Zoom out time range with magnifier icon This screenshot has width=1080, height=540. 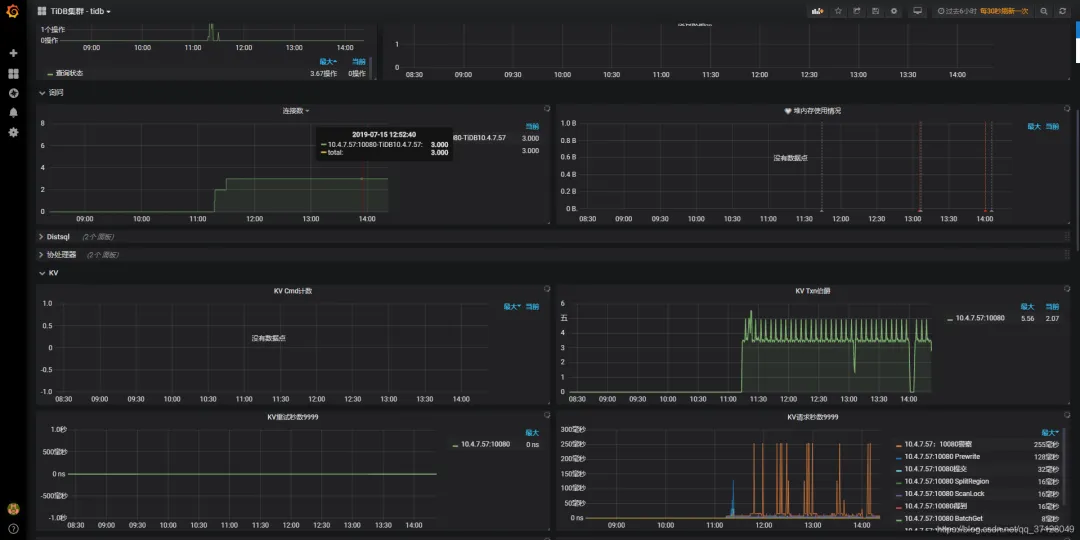pos(1044,11)
